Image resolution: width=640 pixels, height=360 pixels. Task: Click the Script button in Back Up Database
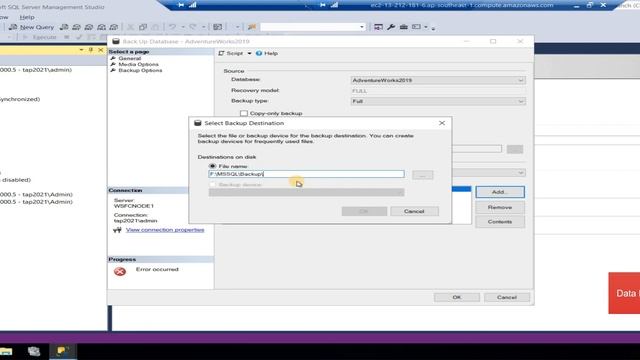(231, 53)
